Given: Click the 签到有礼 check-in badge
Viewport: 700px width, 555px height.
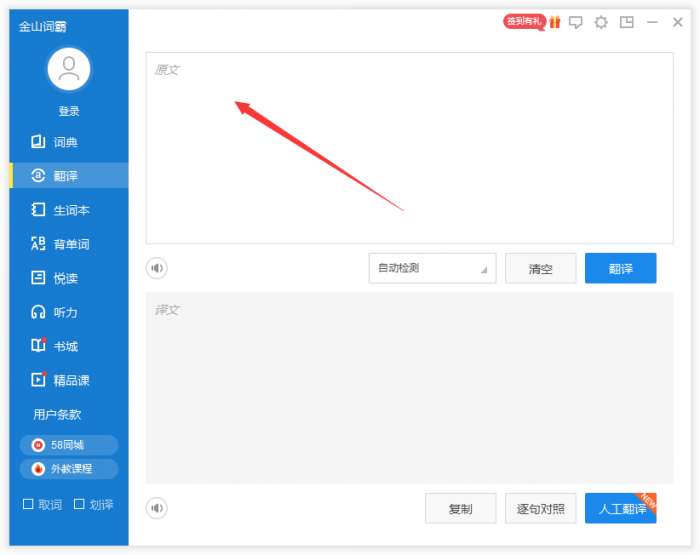Looking at the screenshot, I should click(524, 21).
